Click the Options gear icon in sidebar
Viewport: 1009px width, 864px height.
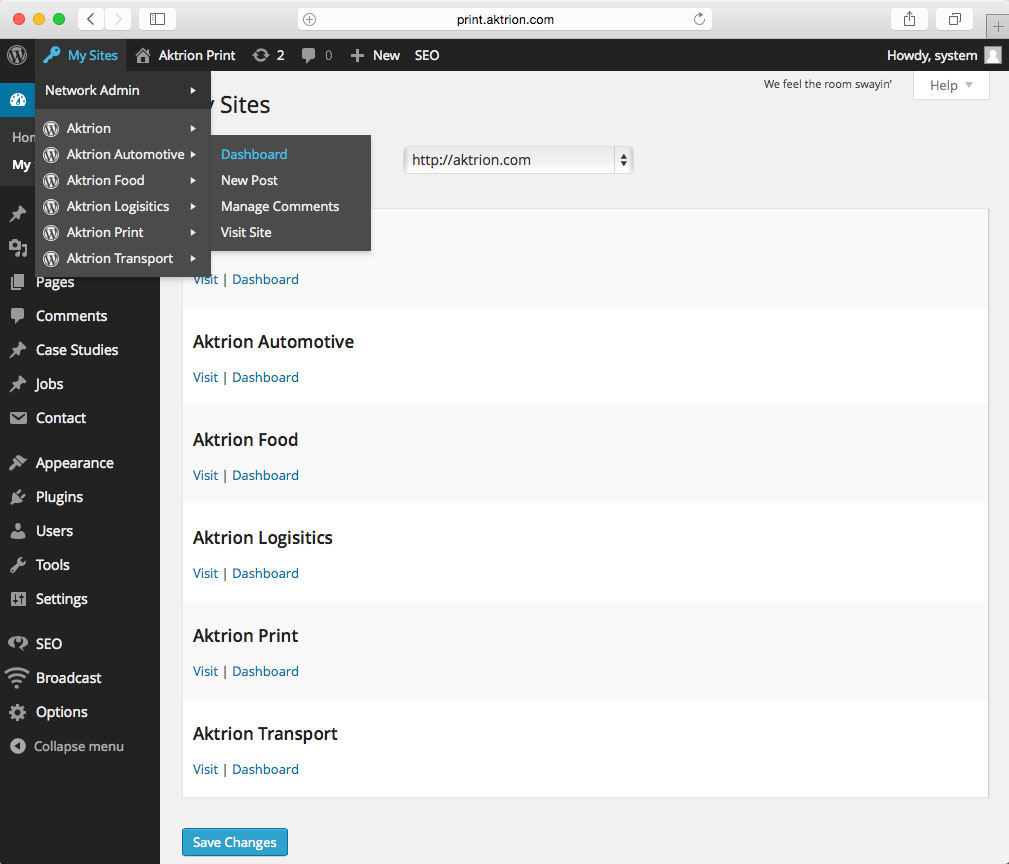[x=17, y=712]
